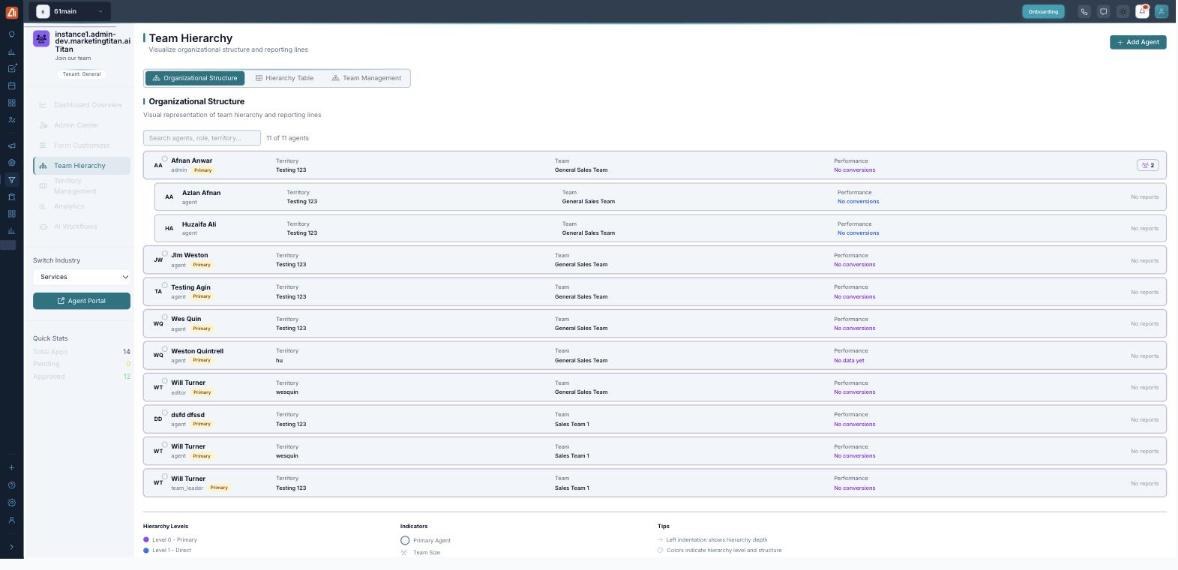The image size is (1178, 570).
Task: Select the primary radio for Testing Agin
Action: [165, 285]
